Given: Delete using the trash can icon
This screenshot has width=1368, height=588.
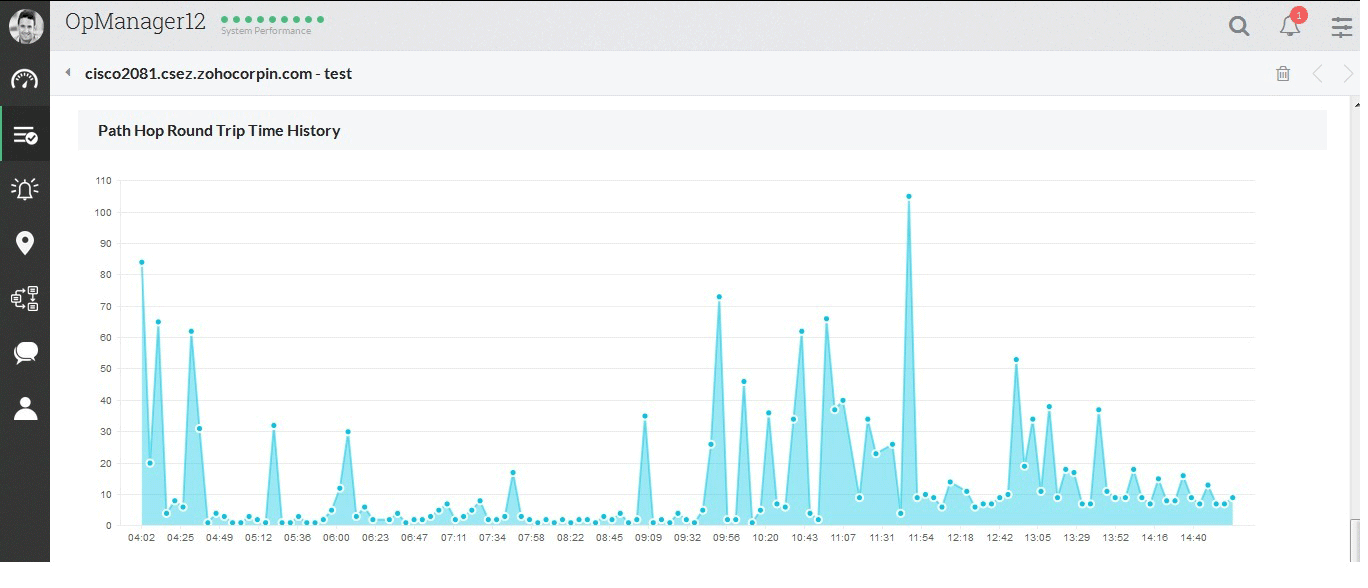Looking at the screenshot, I should coord(1283,73).
